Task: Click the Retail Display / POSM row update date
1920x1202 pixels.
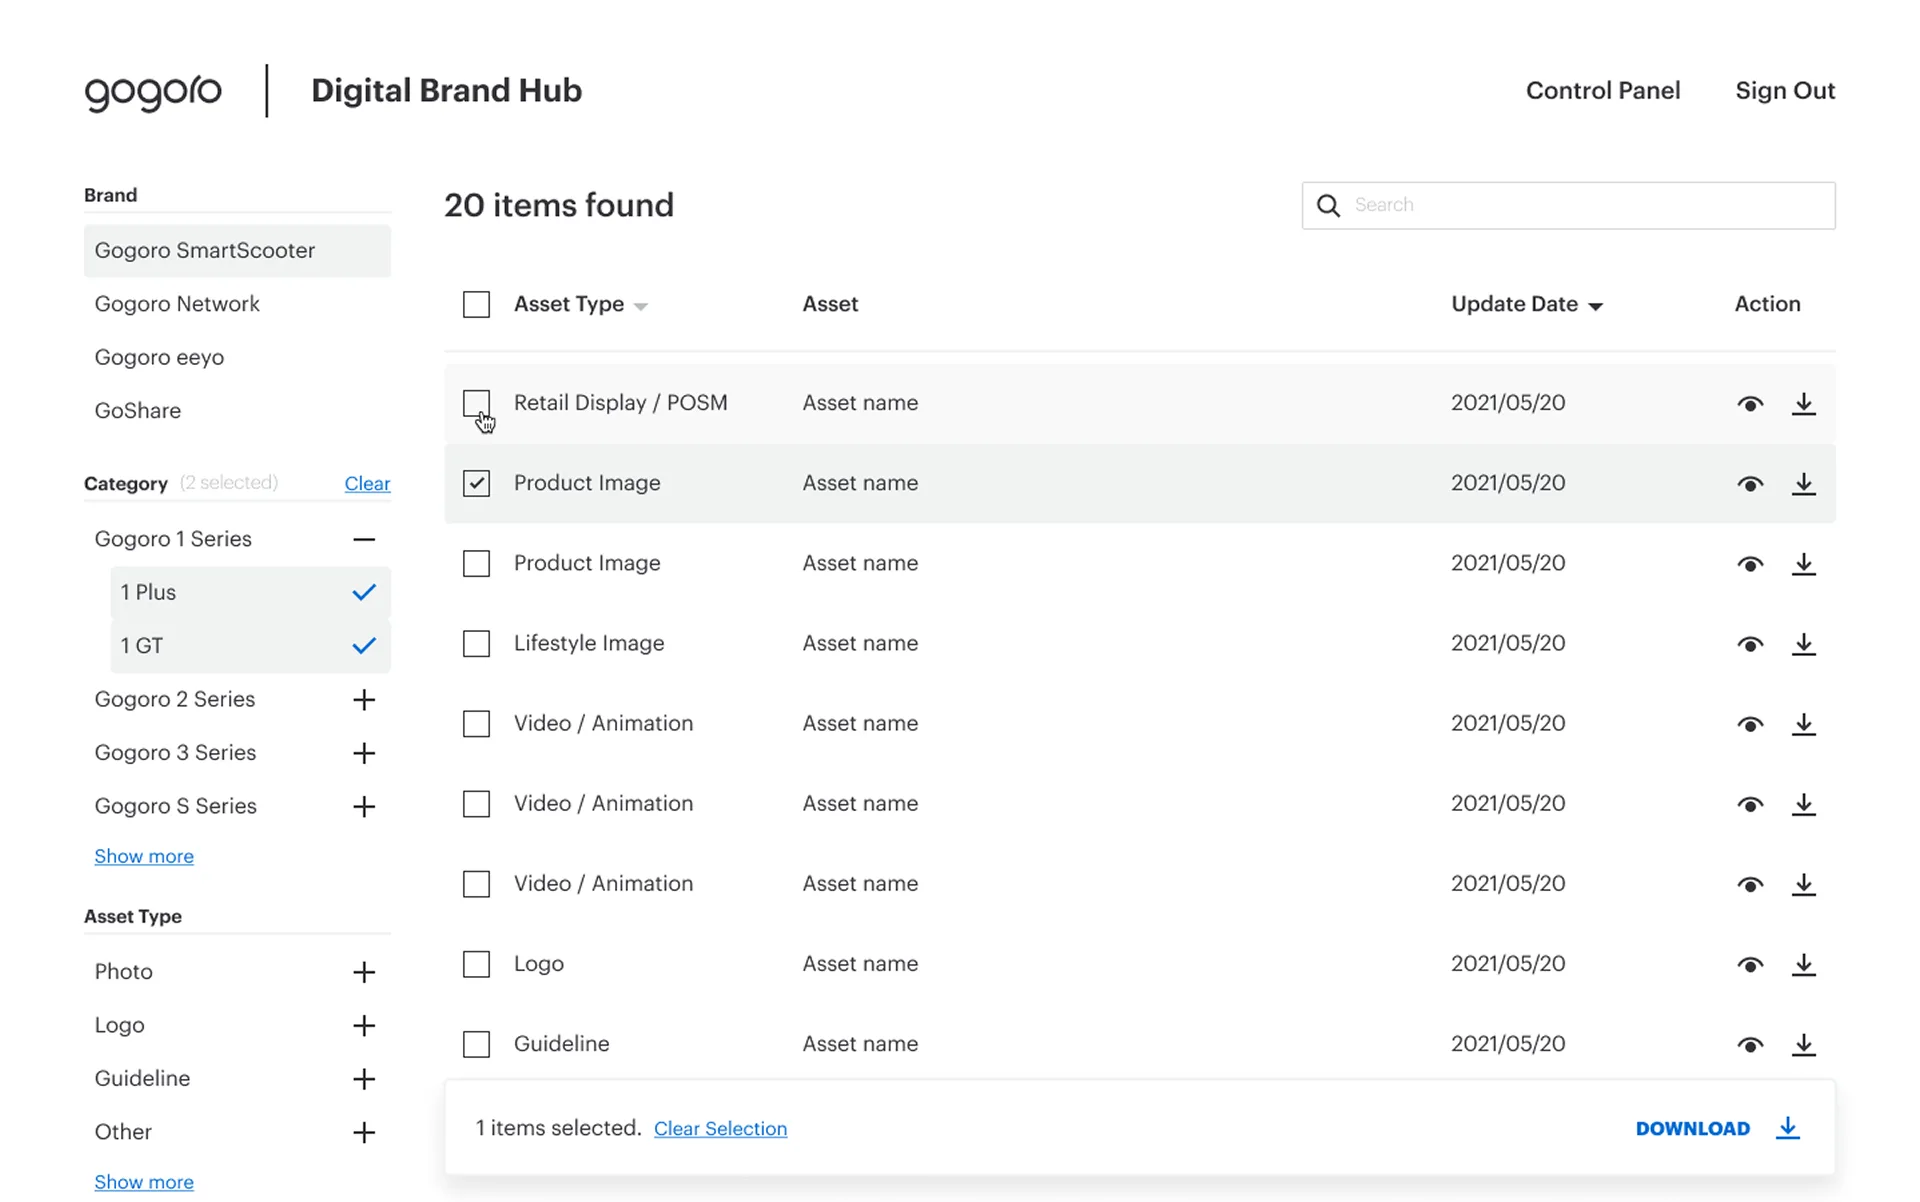Action: 1508,403
